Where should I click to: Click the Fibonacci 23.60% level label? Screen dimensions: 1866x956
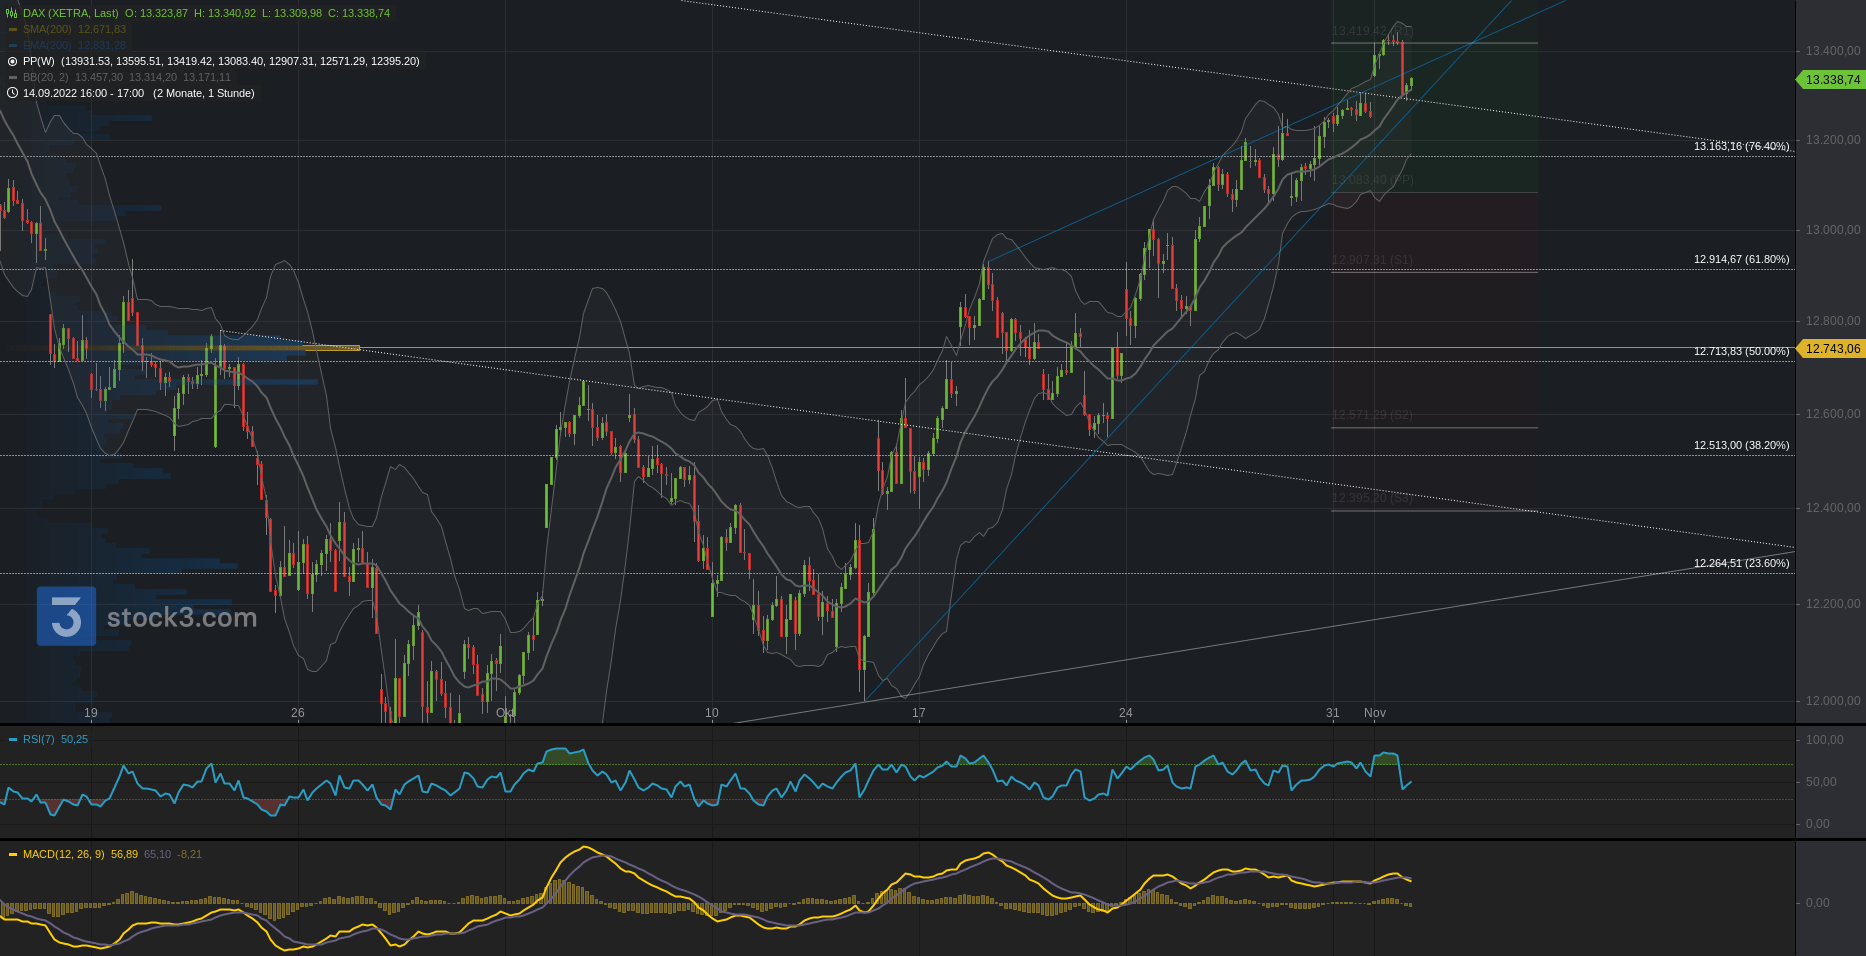click(x=1741, y=563)
